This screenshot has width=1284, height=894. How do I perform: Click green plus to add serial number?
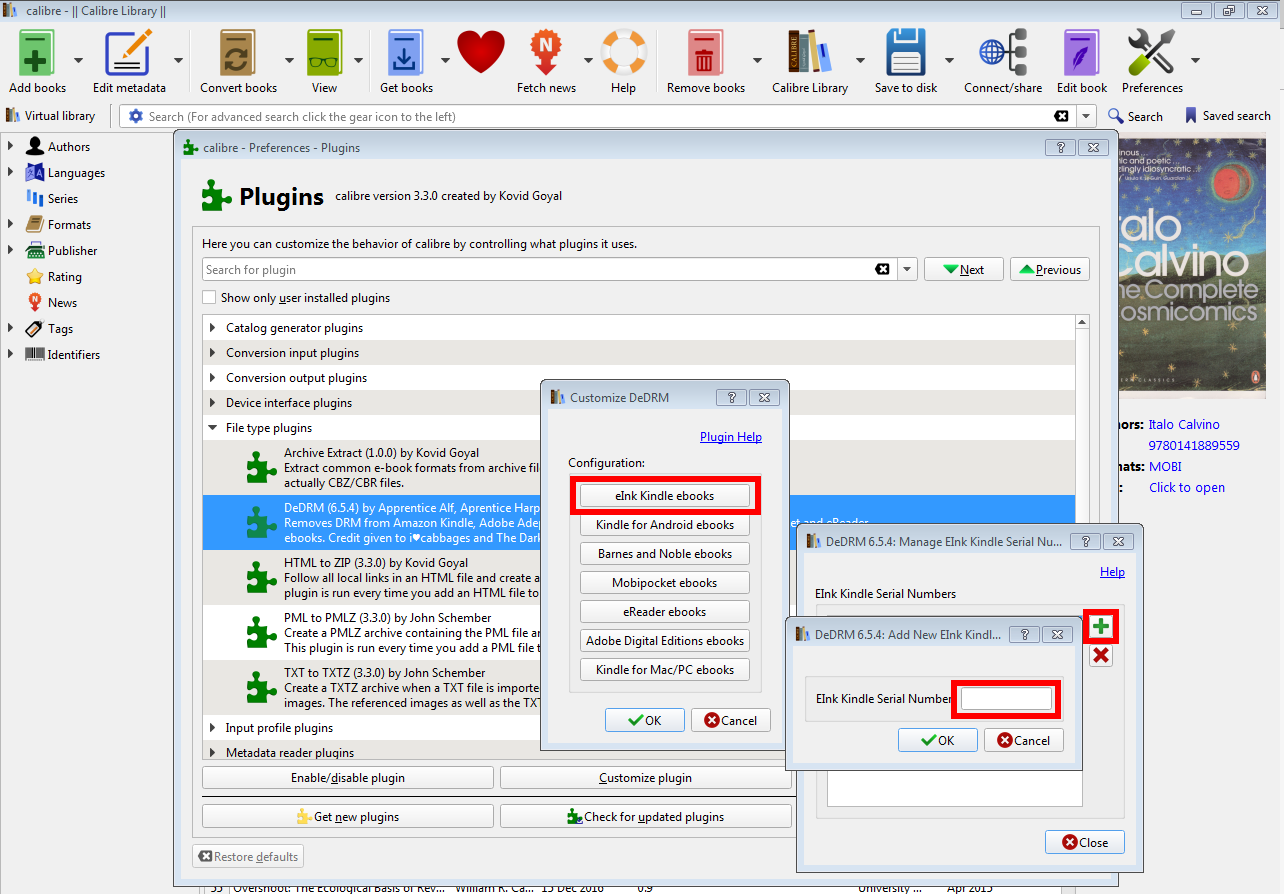tap(1101, 627)
